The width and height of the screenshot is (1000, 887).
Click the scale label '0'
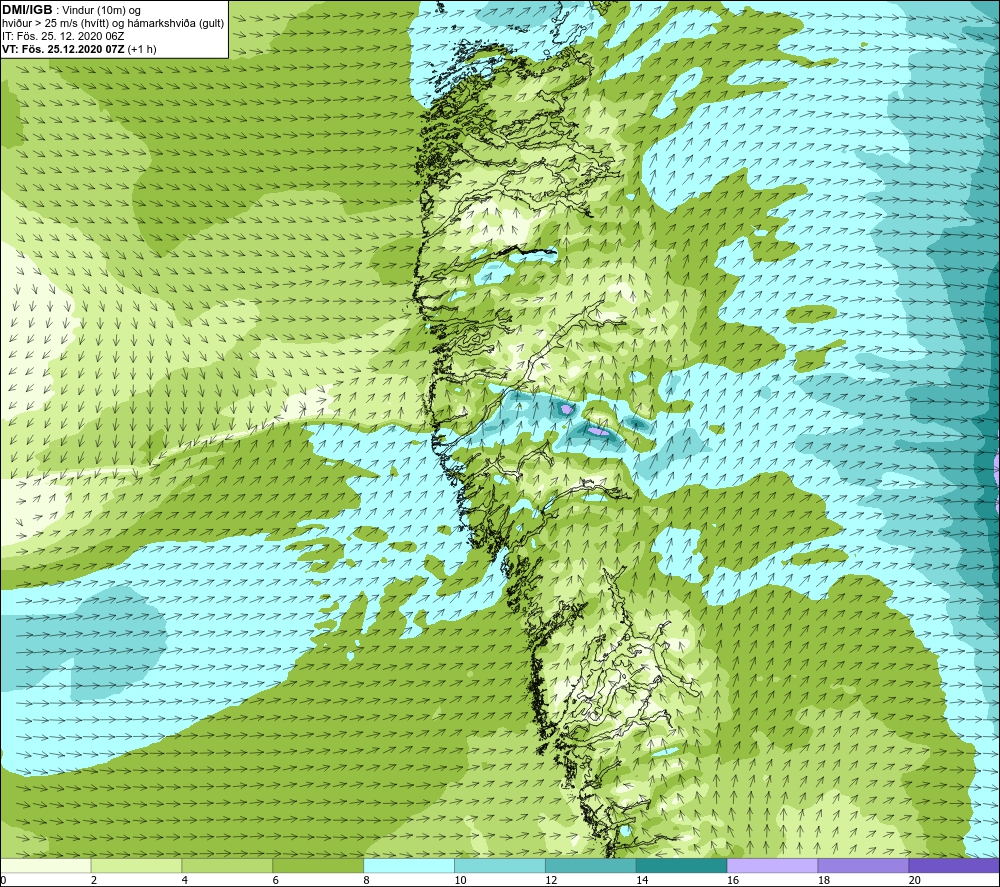3,880
